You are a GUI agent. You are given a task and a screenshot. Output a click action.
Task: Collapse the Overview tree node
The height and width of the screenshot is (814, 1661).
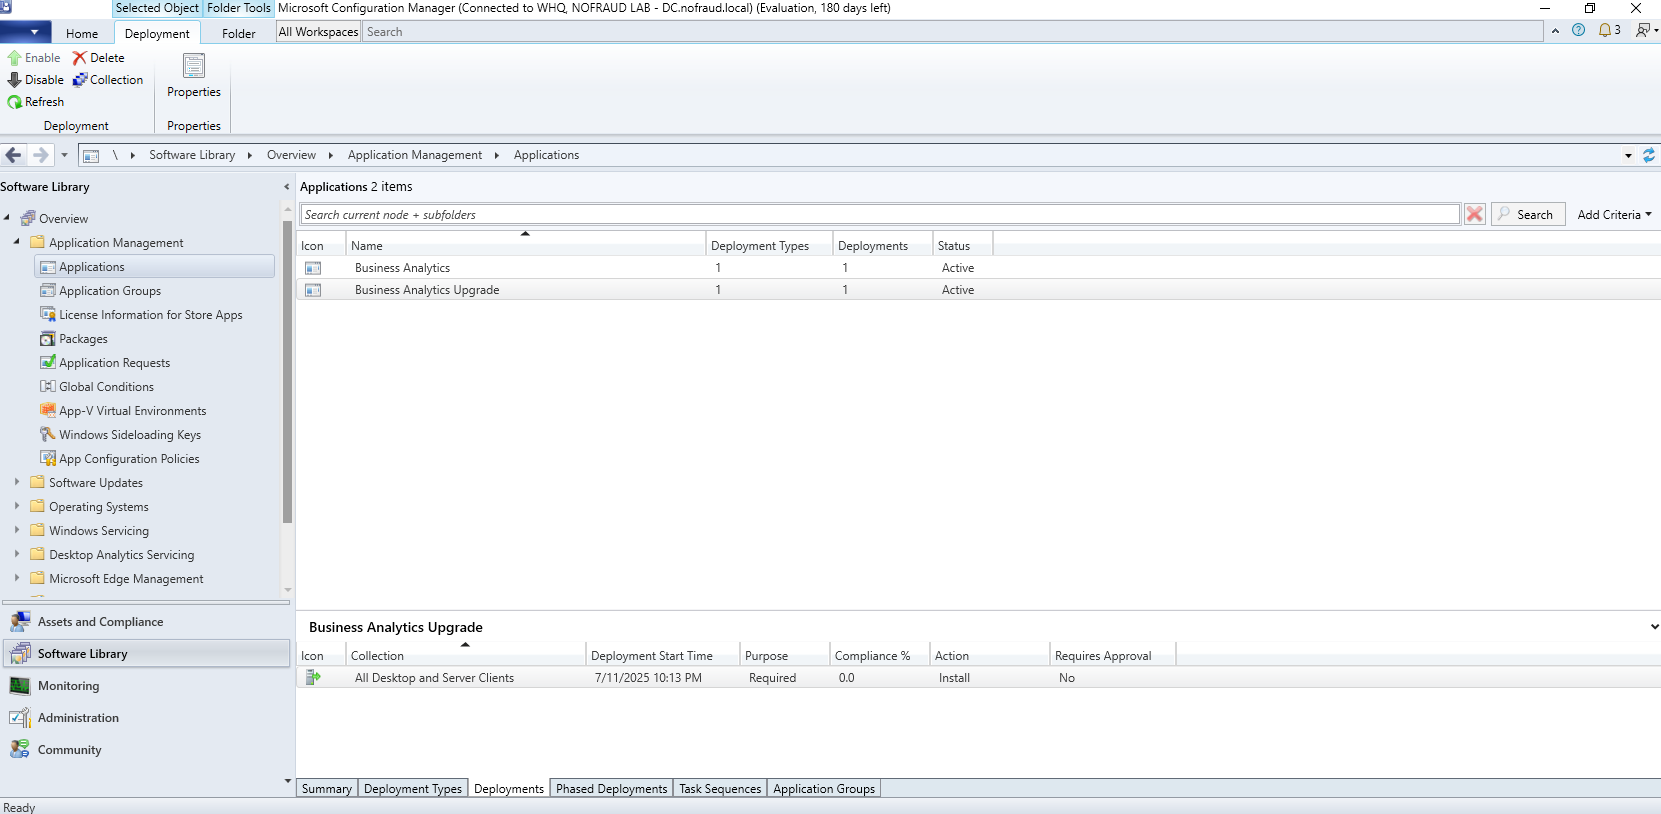click(7, 218)
